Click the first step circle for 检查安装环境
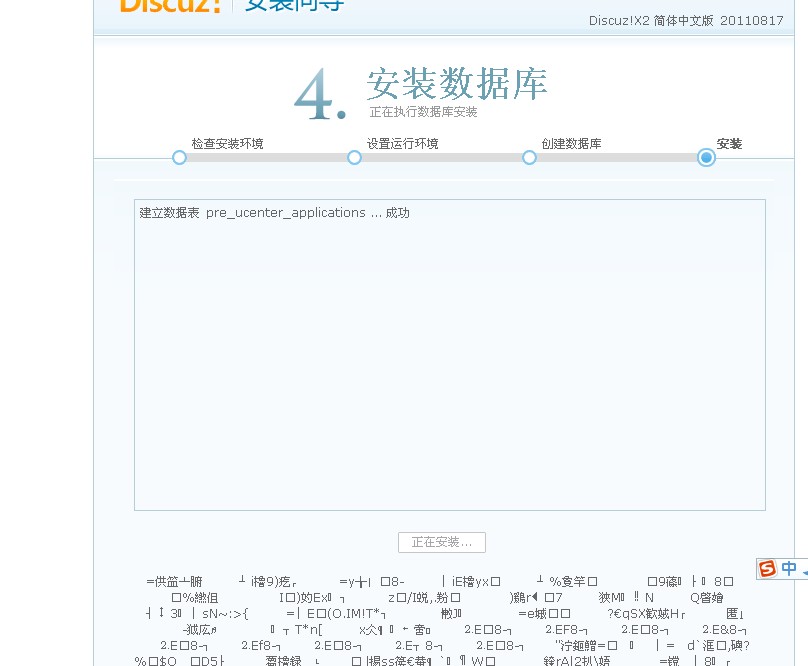The width and height of the screenshot is (808, 666). pos(179,157)
